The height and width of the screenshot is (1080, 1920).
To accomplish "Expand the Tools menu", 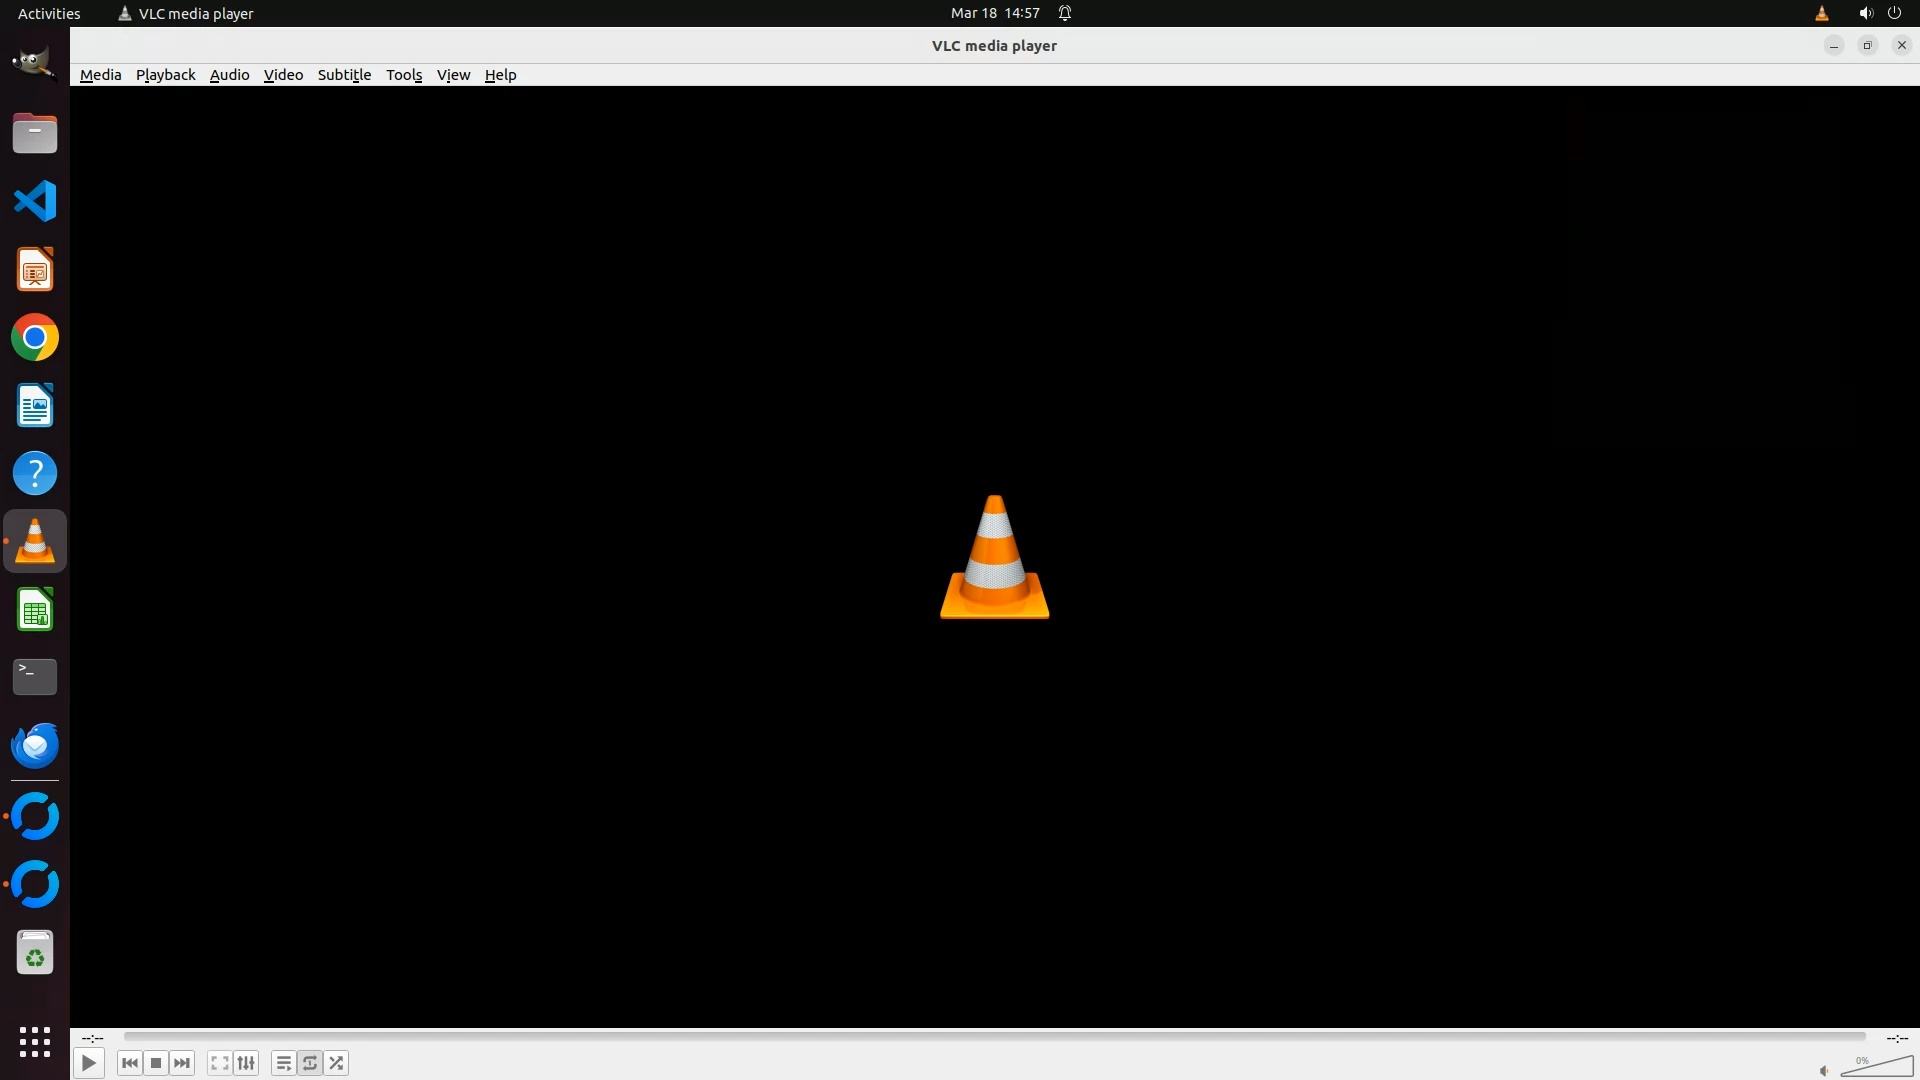I will 404,75.
